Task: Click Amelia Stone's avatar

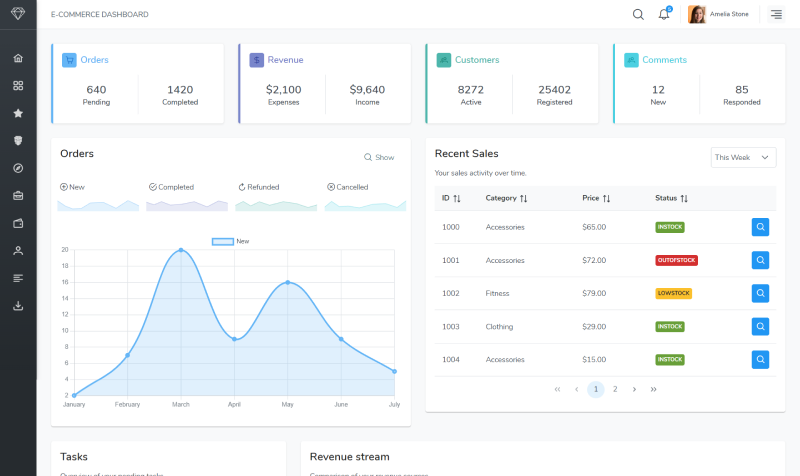Action: 696,14
